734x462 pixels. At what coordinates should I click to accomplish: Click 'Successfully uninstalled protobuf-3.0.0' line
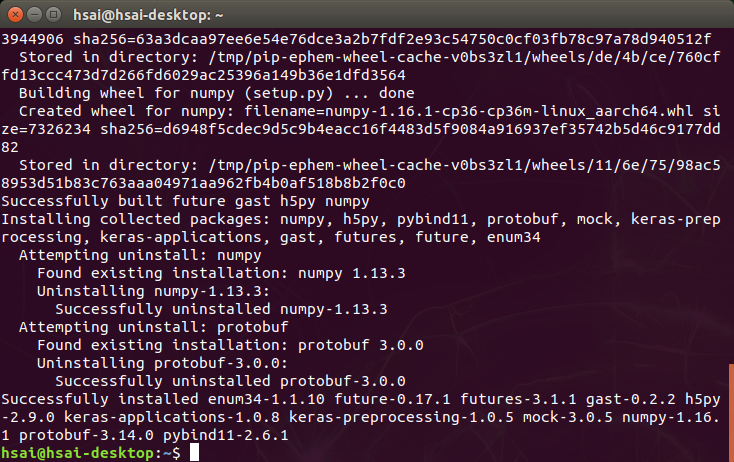click(230, 381)
